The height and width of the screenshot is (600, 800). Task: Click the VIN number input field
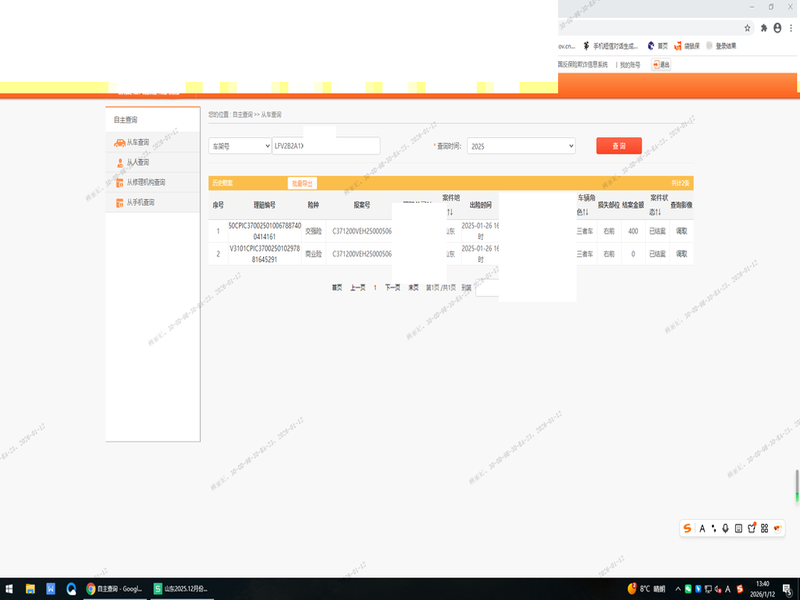(325, 146)
